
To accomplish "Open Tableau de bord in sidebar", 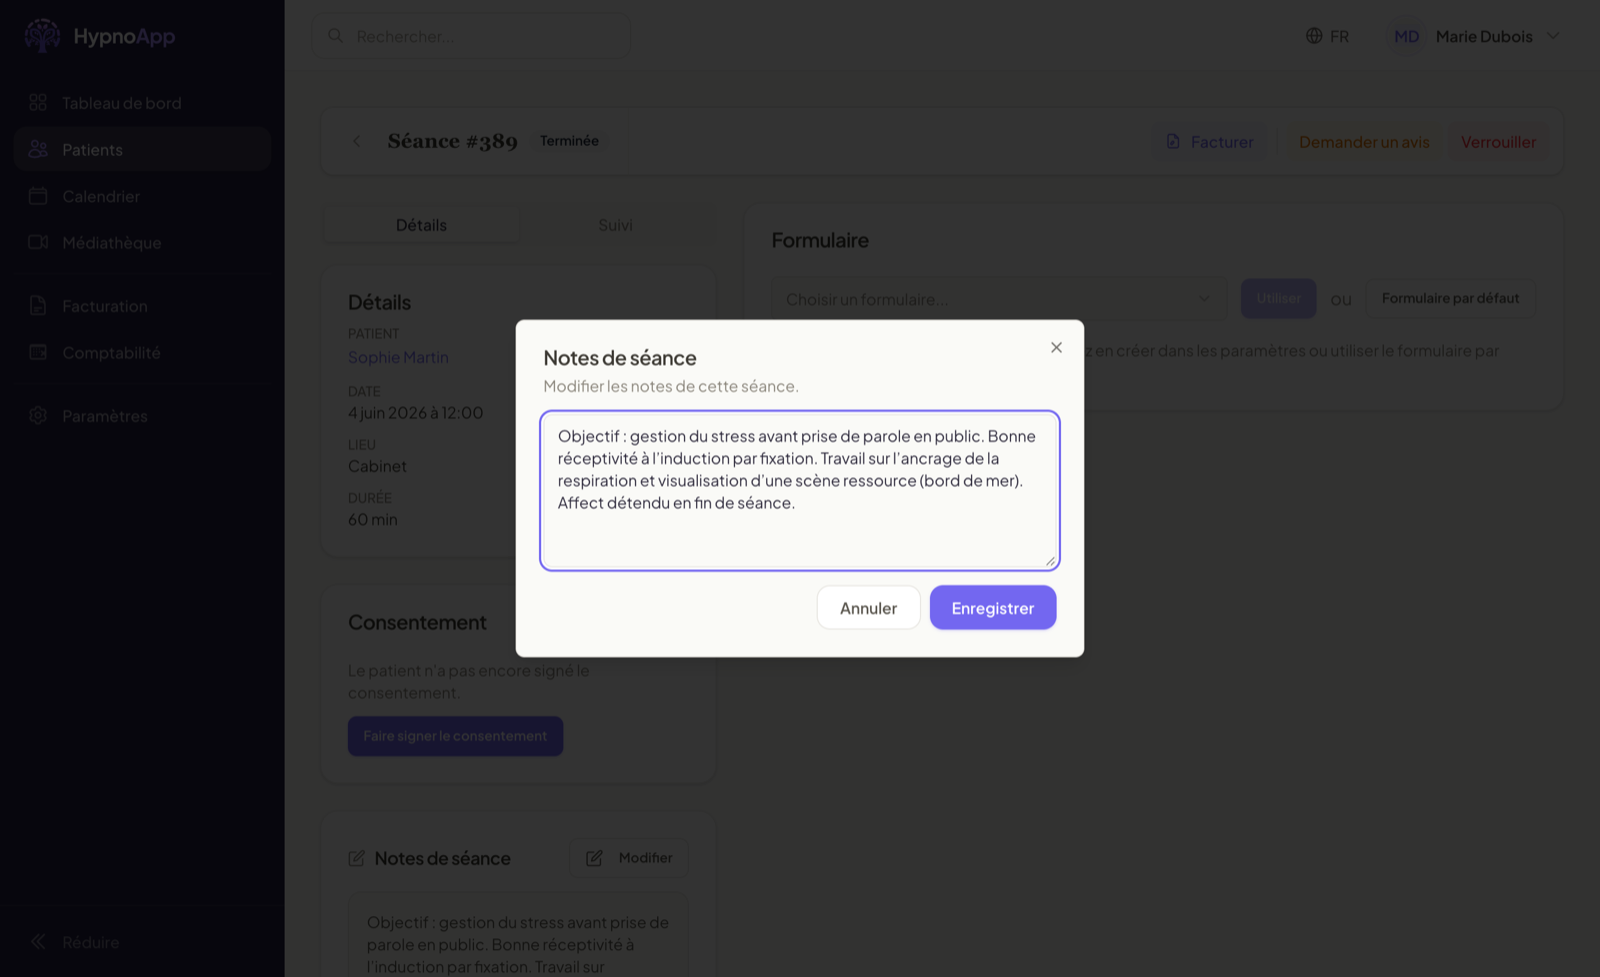I will pos(142,103).
